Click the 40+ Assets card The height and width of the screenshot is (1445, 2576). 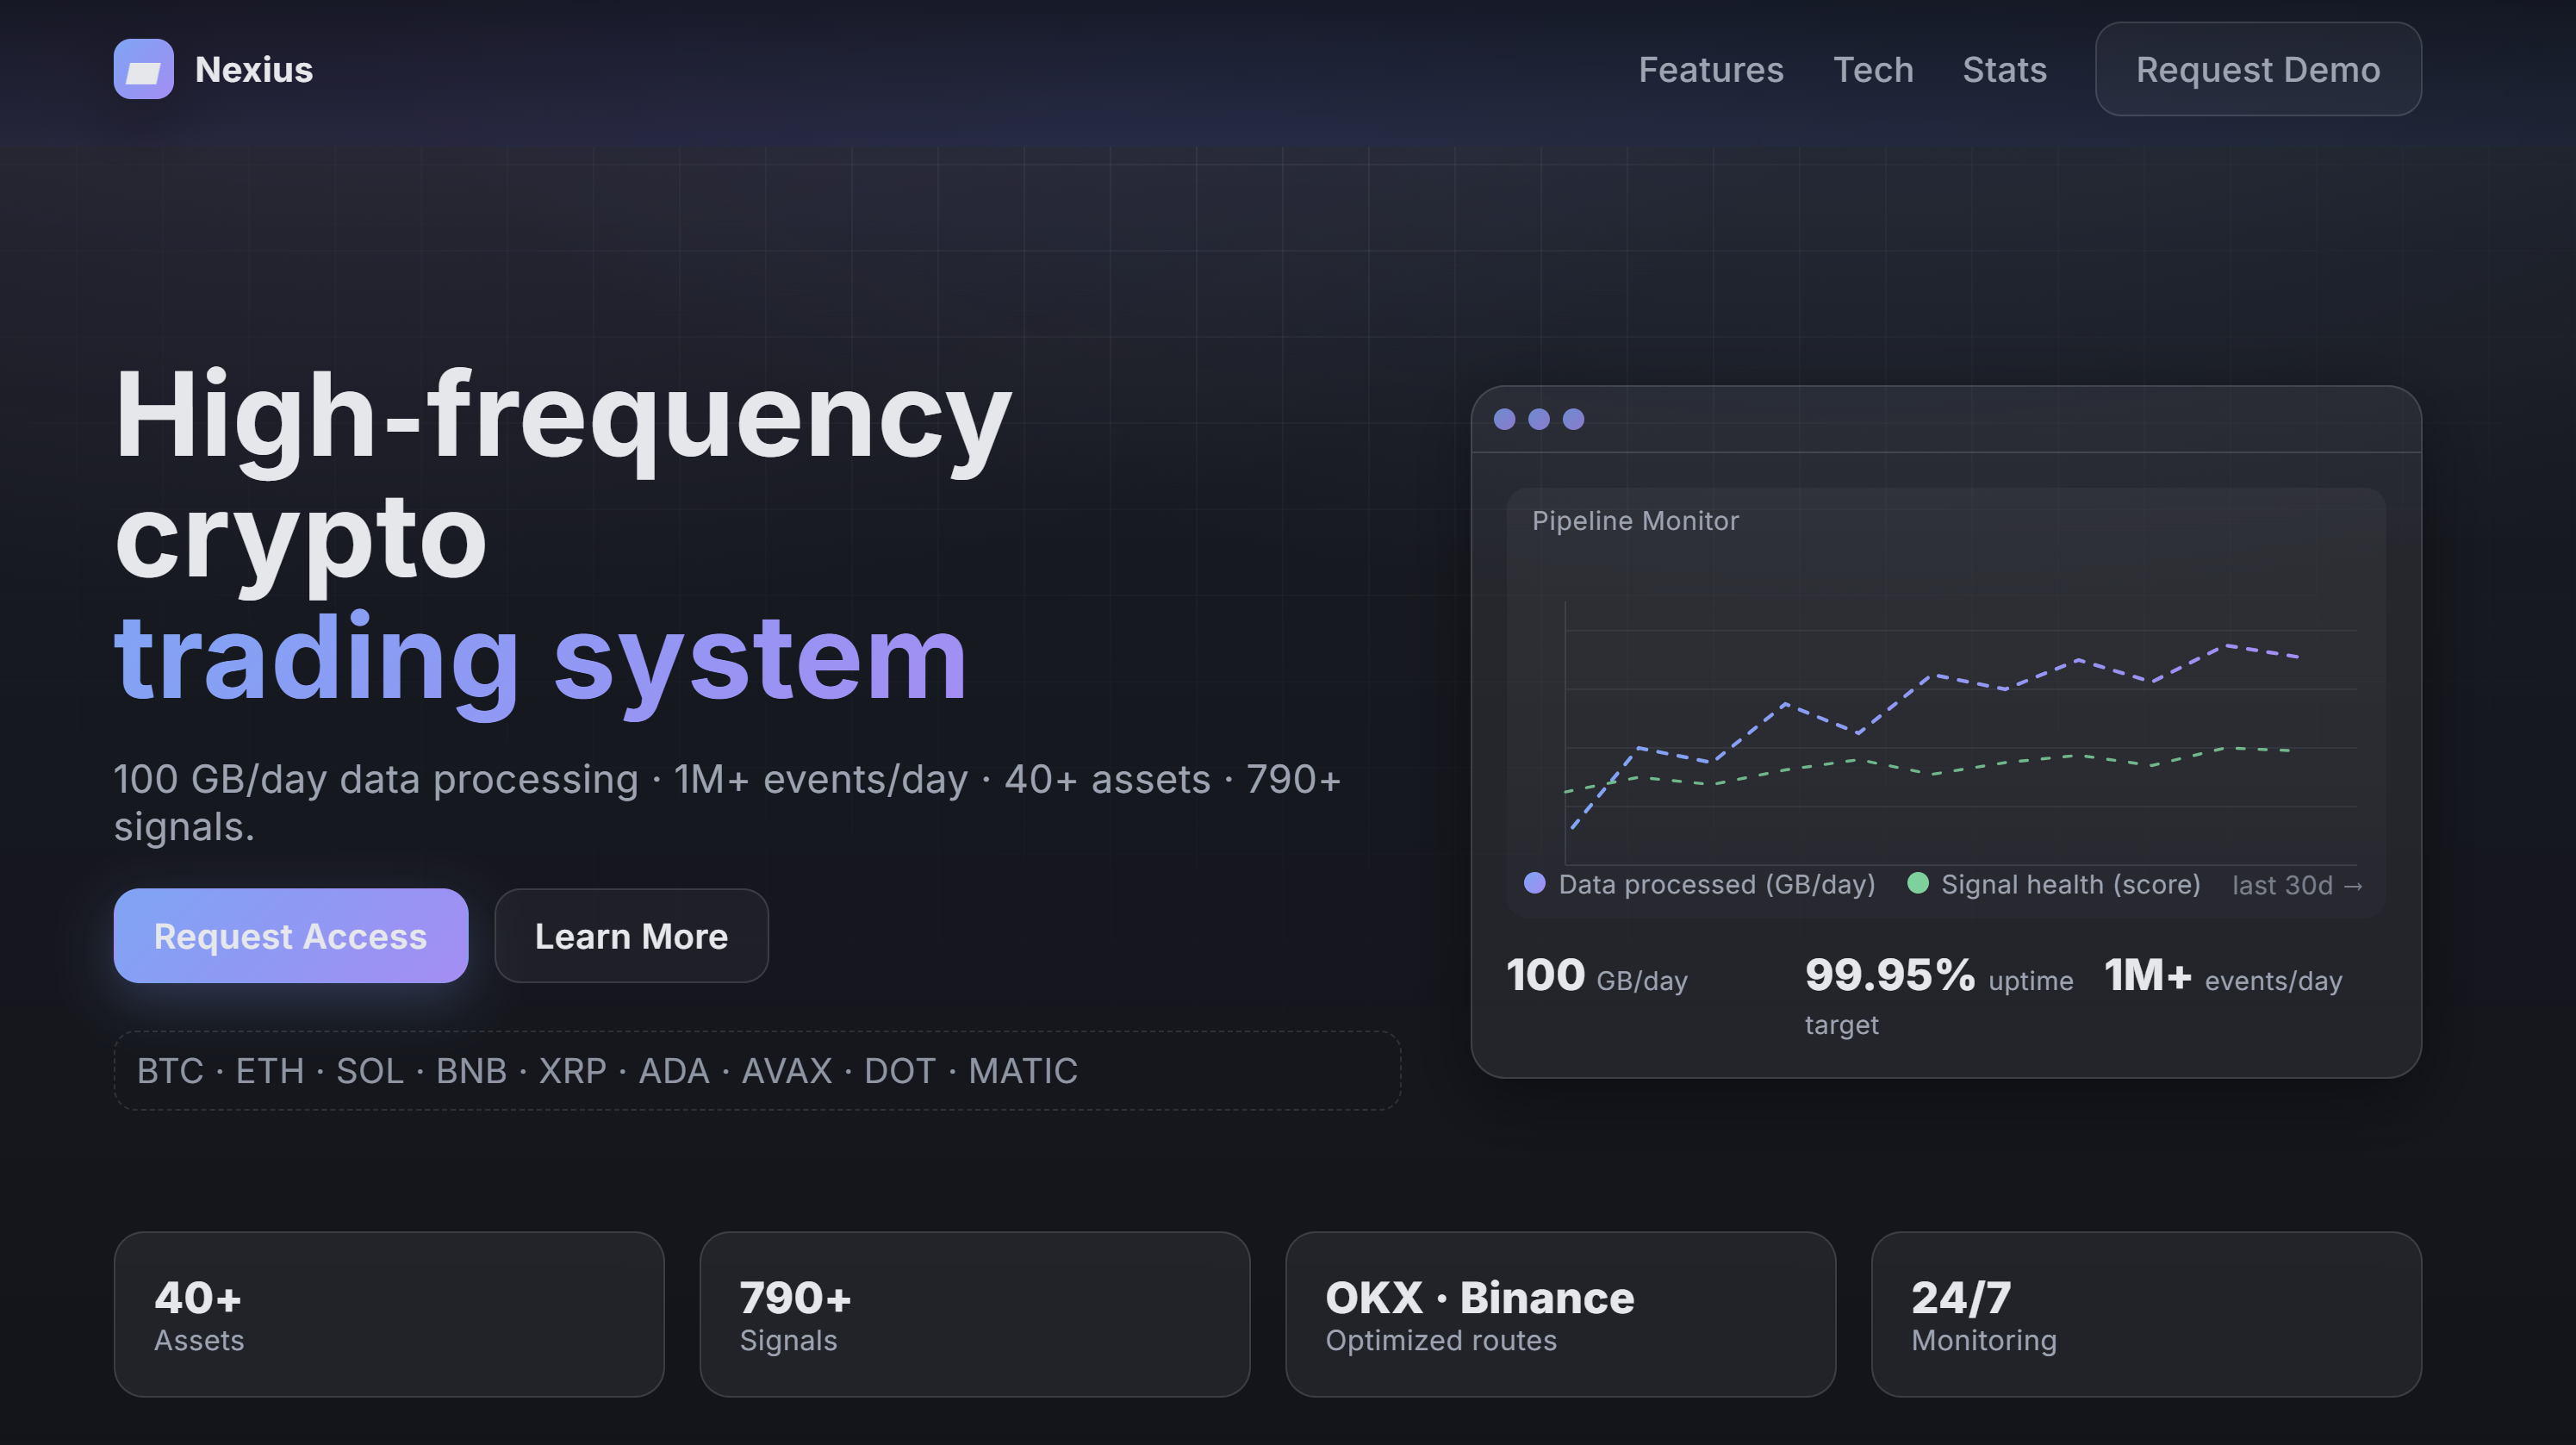click(388, 1314)
